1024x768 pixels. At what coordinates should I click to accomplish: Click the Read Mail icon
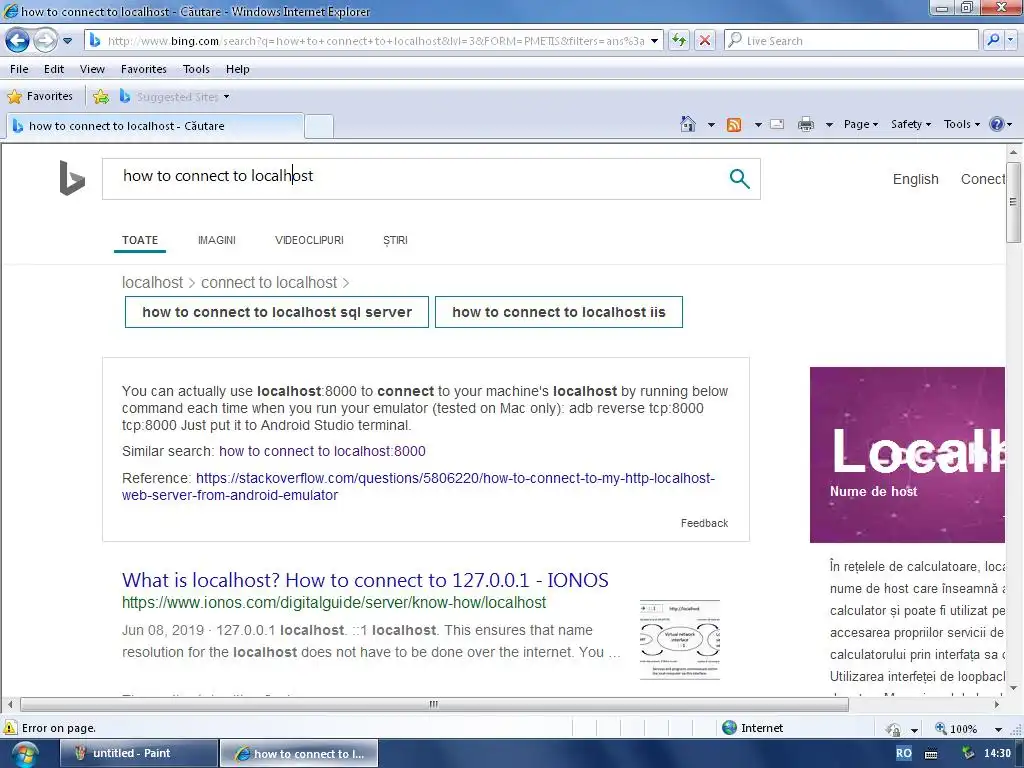pos(777,124)
